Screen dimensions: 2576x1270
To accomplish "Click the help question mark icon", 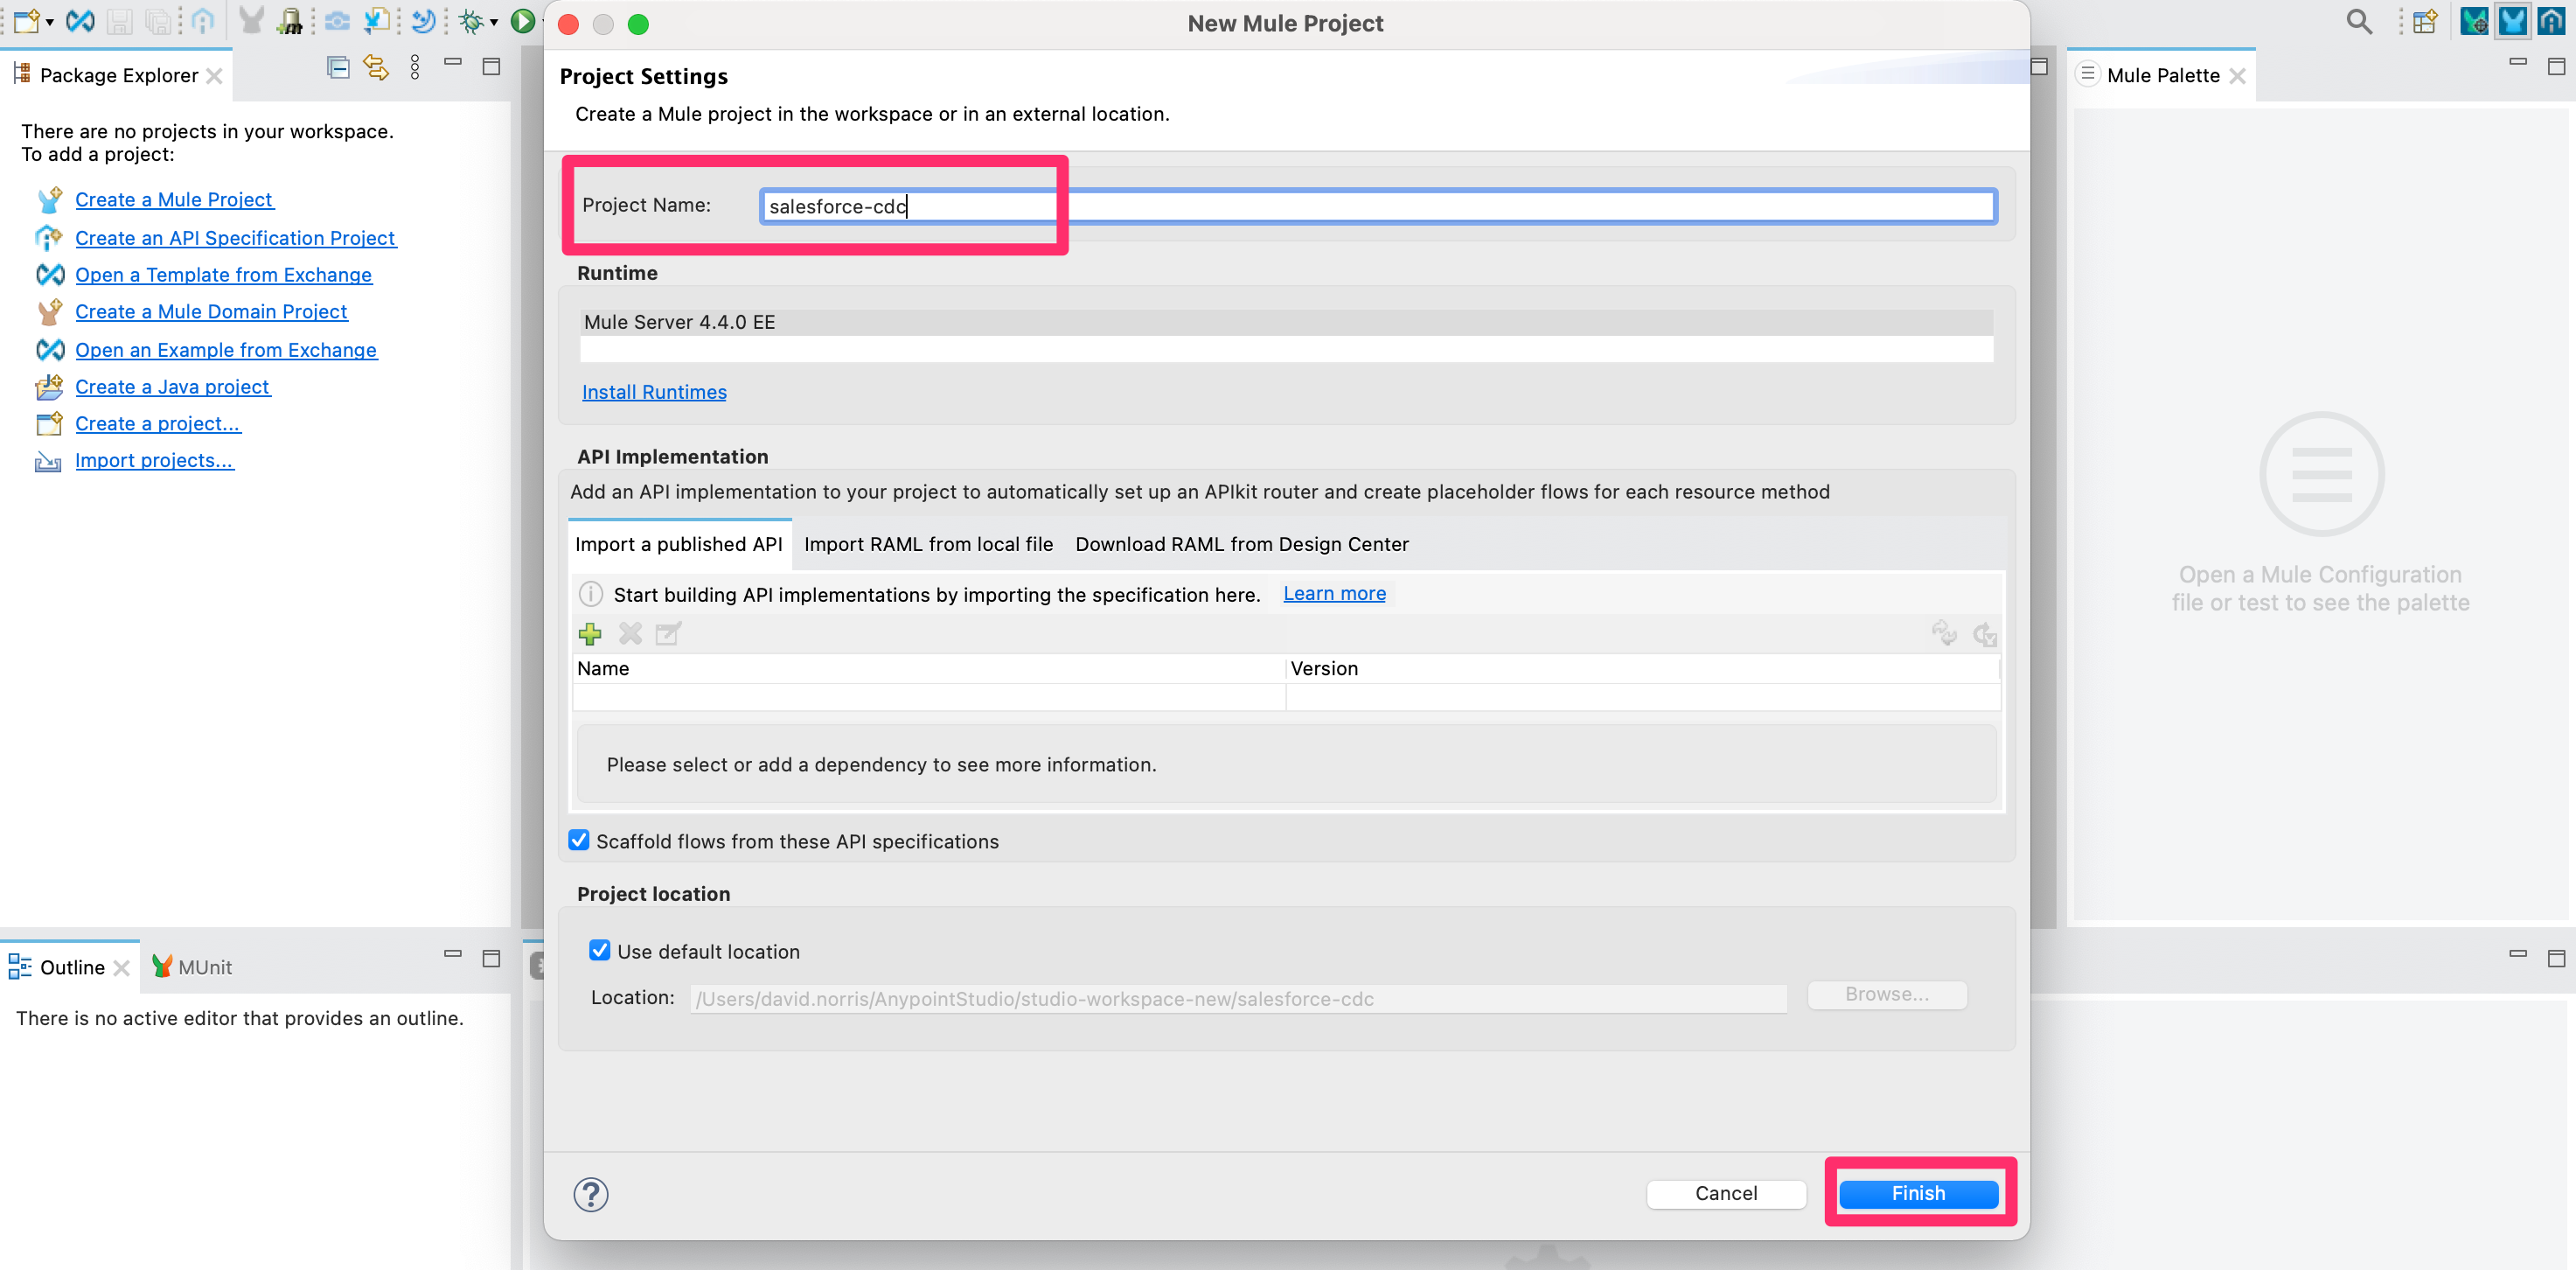I will [x=590, y=1194].
